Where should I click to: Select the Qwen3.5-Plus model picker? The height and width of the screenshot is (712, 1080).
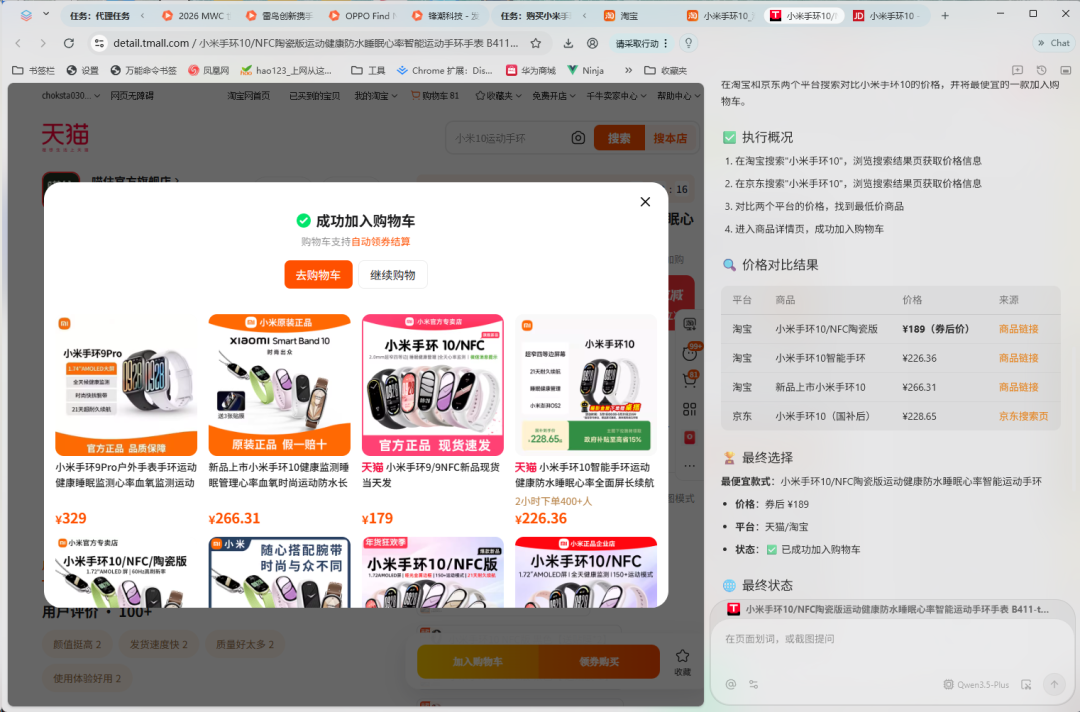pyautogui.click(x=976, y=684)
